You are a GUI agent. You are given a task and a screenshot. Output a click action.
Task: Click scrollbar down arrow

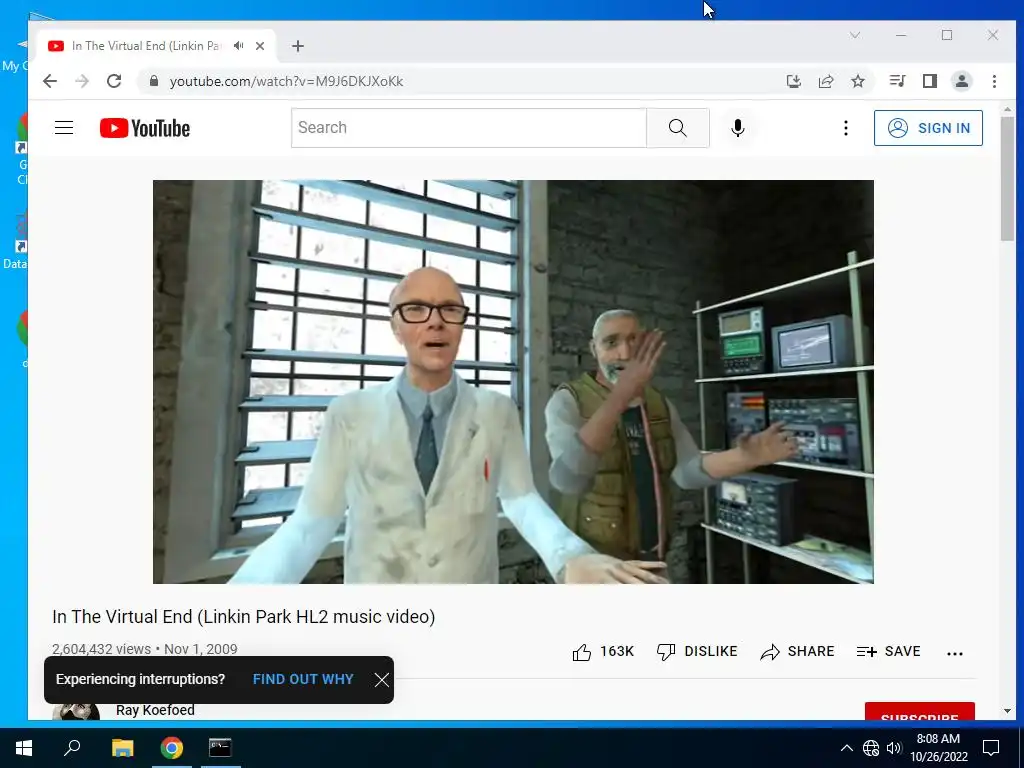click(1008, 711)
